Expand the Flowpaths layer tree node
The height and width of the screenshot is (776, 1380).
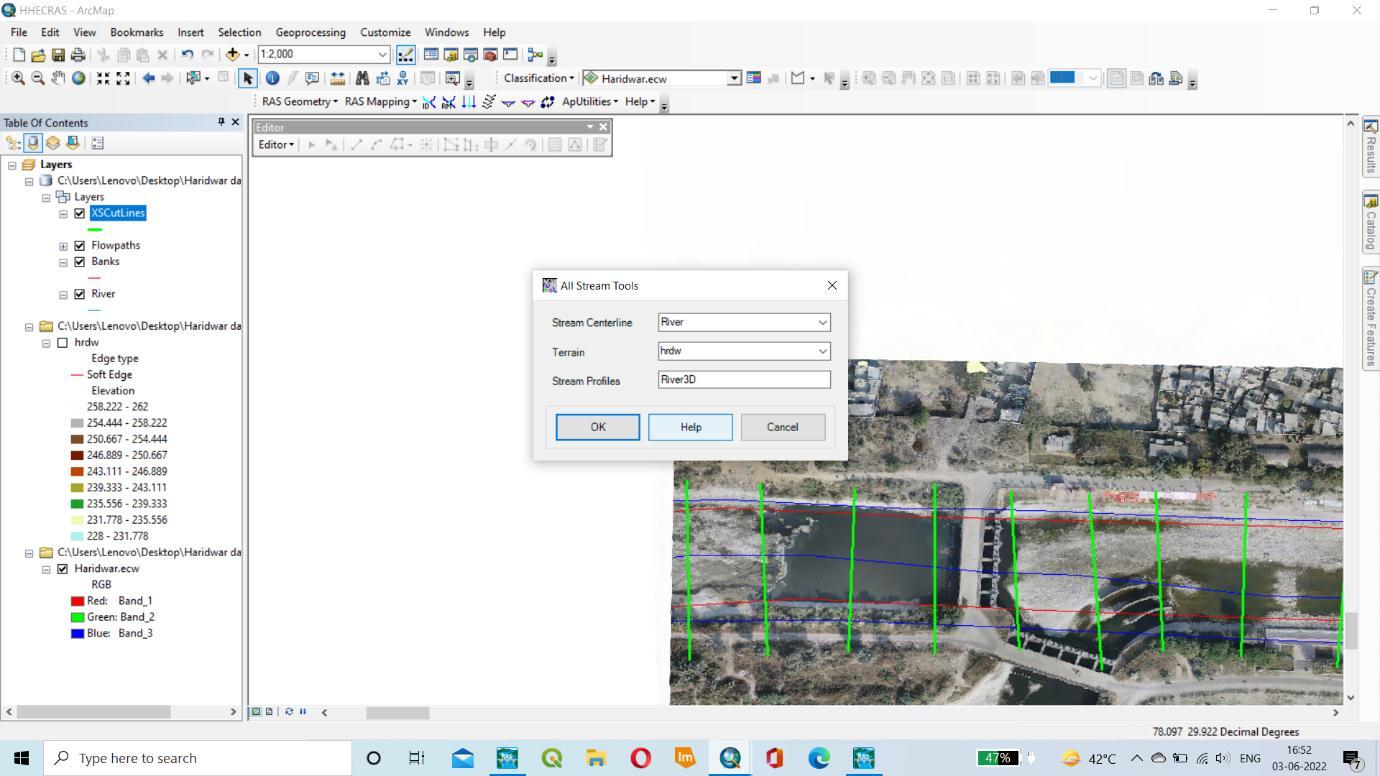pyautogui.click(x=63, y=246)
